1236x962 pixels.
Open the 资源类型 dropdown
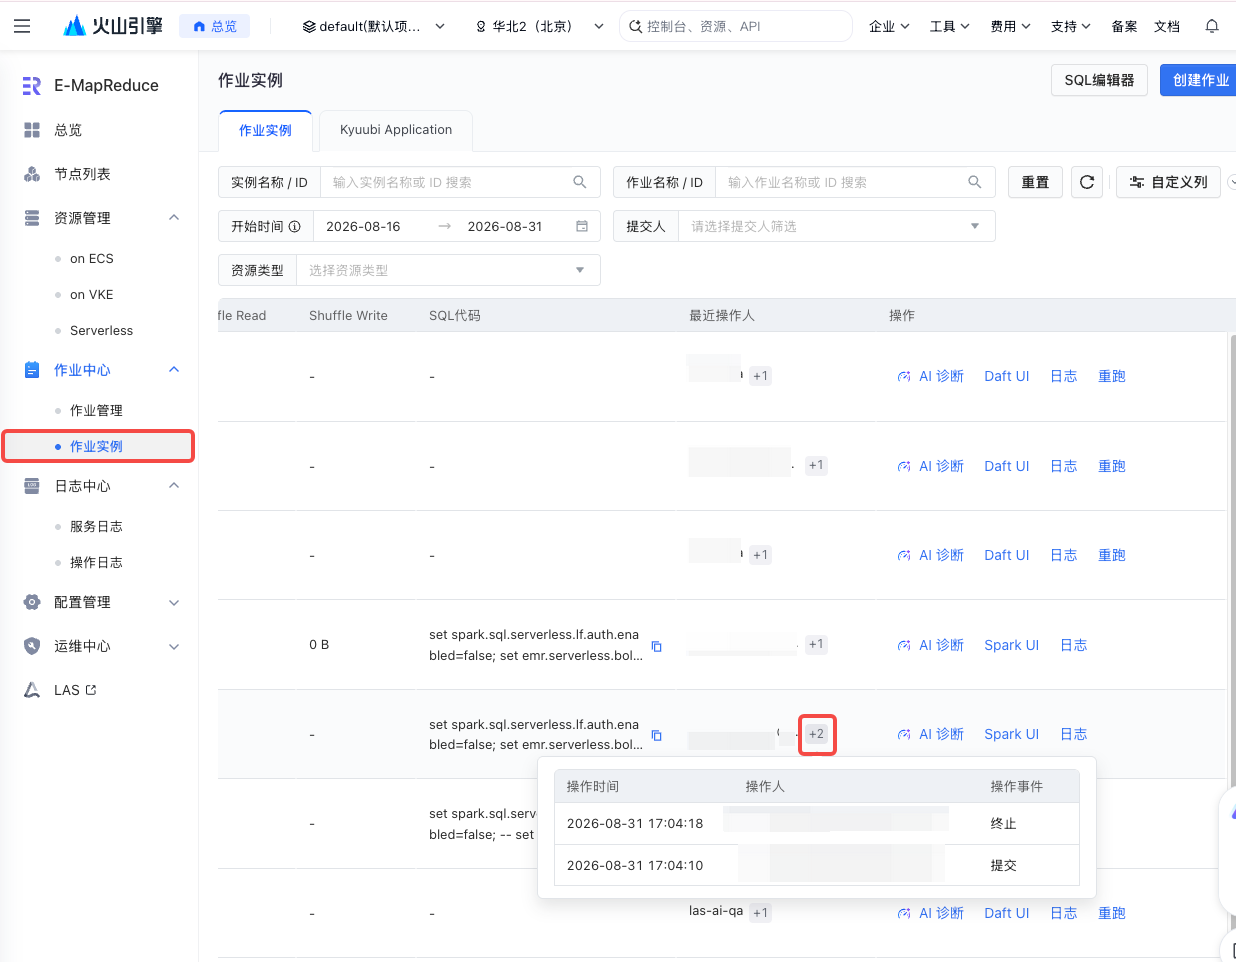point(448,270)
